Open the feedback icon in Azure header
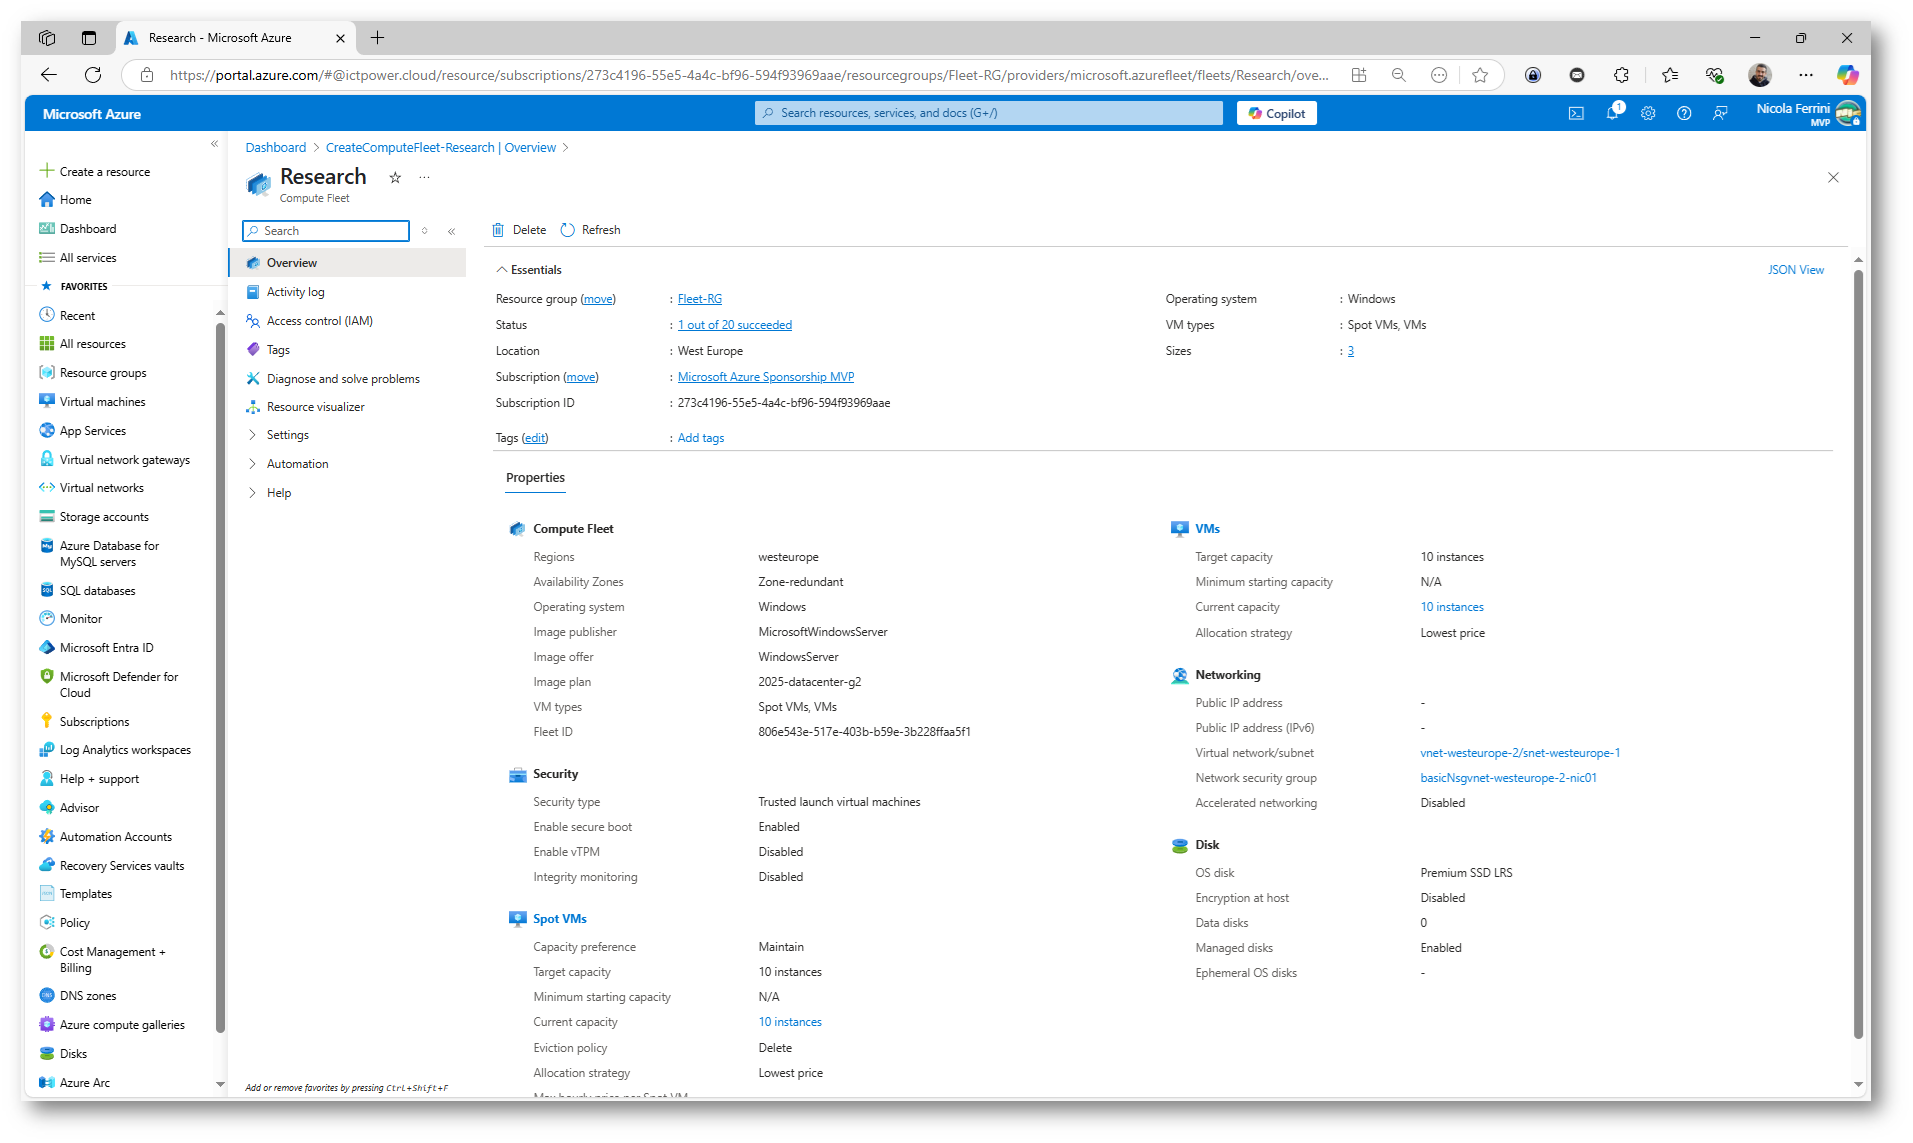 1720,114
